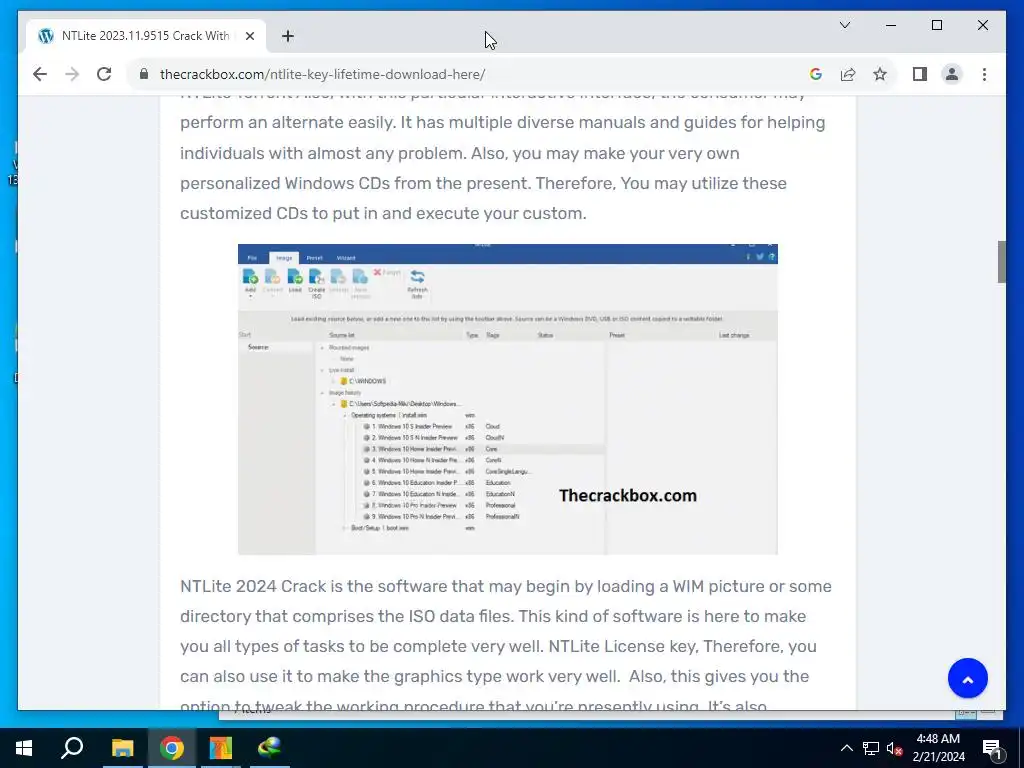The width and height of the screenshot is (1024, 768).
Task: Select the NTLite 2023.11.9515 Crack tab
Action: 146,36
